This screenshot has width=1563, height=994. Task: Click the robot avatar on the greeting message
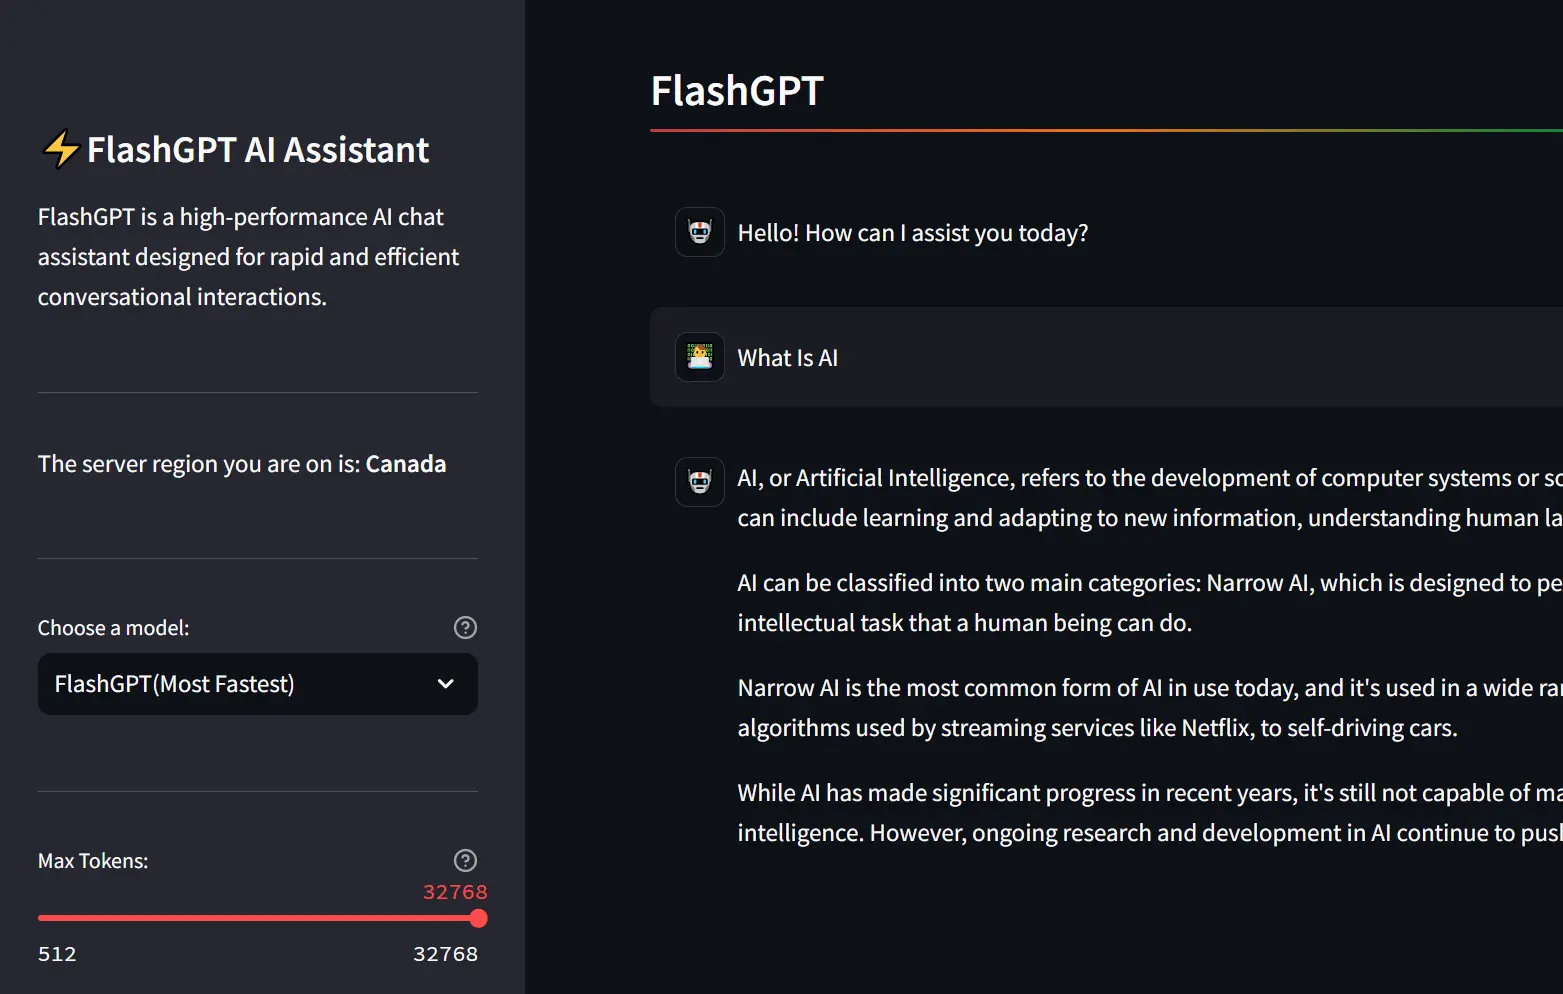(699, 231)
